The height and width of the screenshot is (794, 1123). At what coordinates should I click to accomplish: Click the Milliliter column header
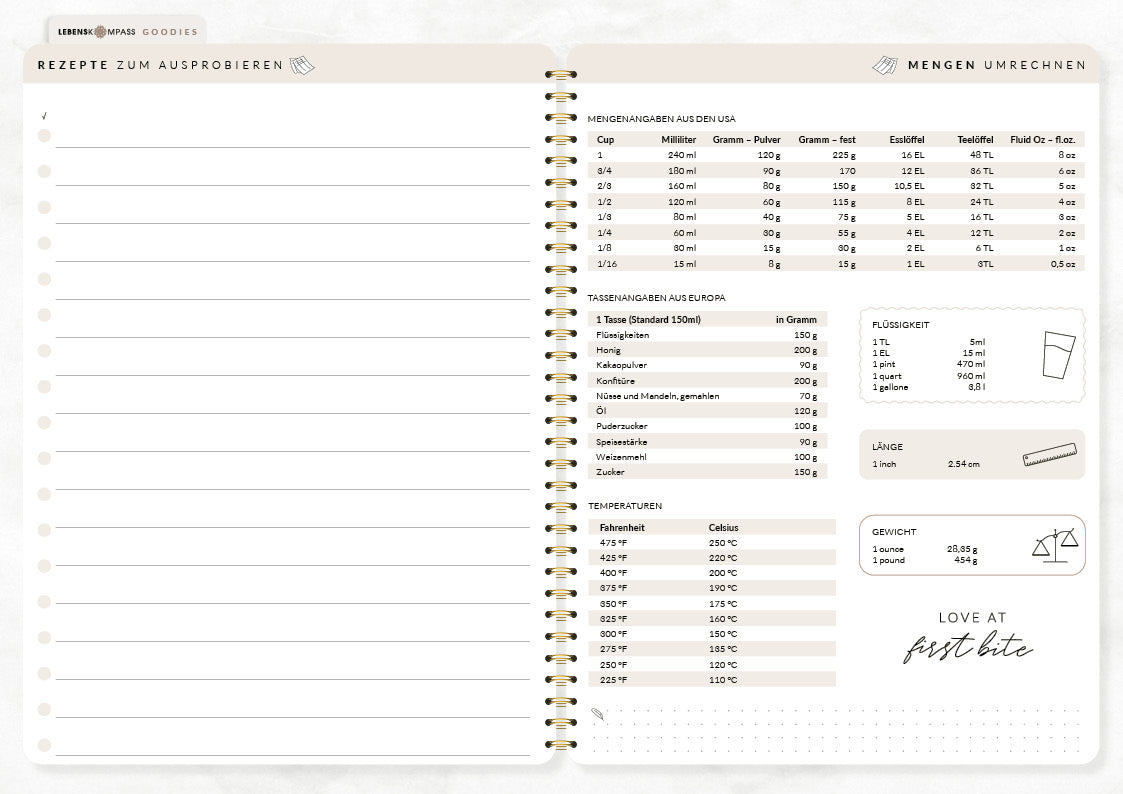tap(678, 140)
